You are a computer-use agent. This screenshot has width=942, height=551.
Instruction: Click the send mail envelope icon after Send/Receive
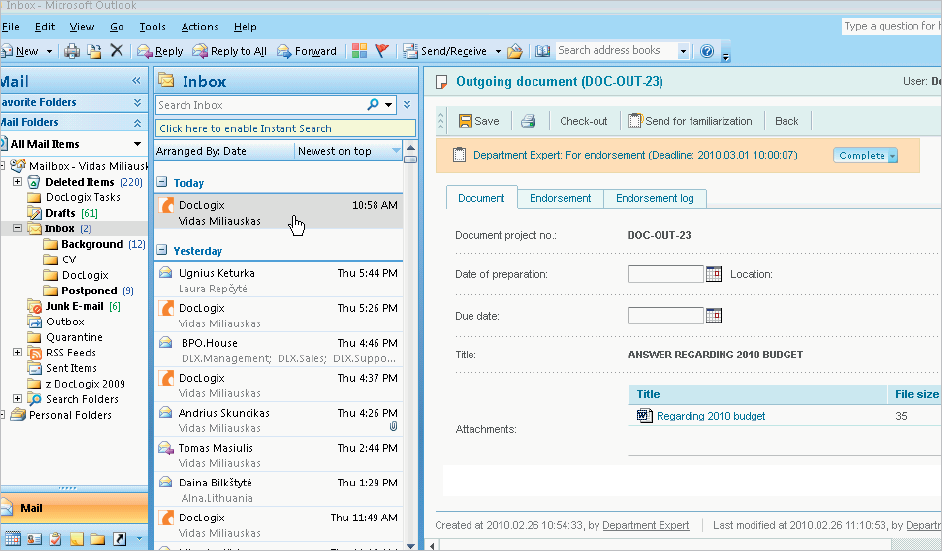coord(515,51)
